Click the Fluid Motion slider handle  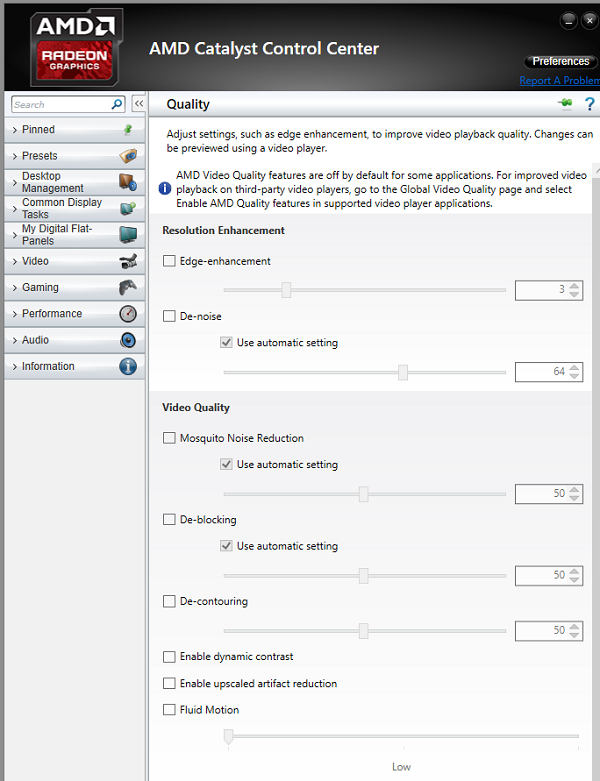[228, 736]
